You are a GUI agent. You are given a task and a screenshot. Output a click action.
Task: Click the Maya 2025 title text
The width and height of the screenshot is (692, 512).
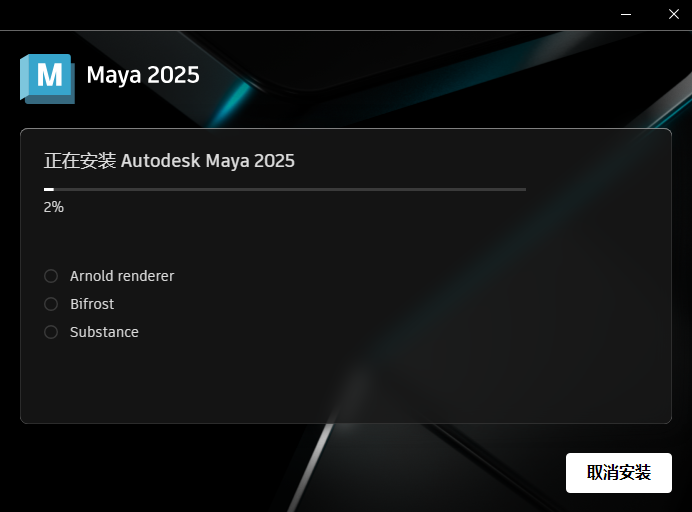pyautogui.click(x=143, y=75)
